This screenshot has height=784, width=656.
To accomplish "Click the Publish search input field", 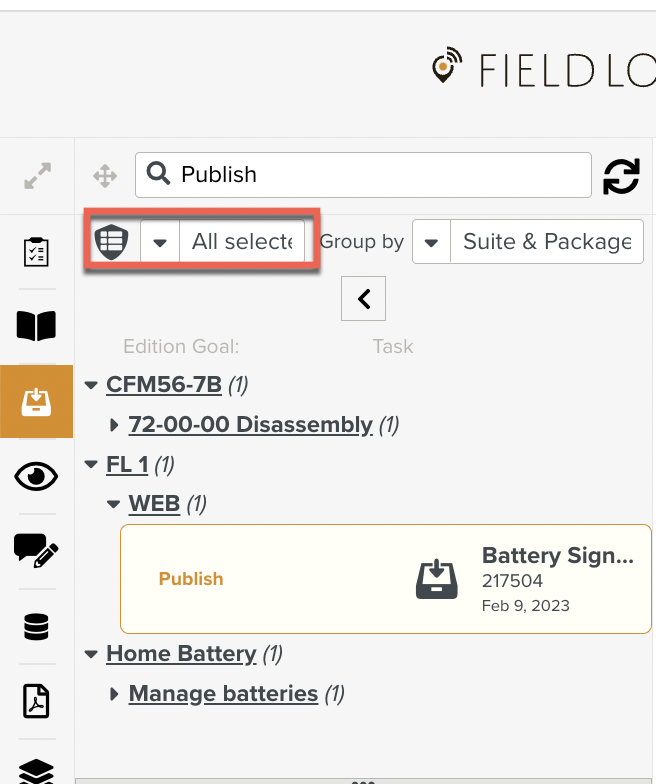I will pyautogui.click(x=380, y=175).
